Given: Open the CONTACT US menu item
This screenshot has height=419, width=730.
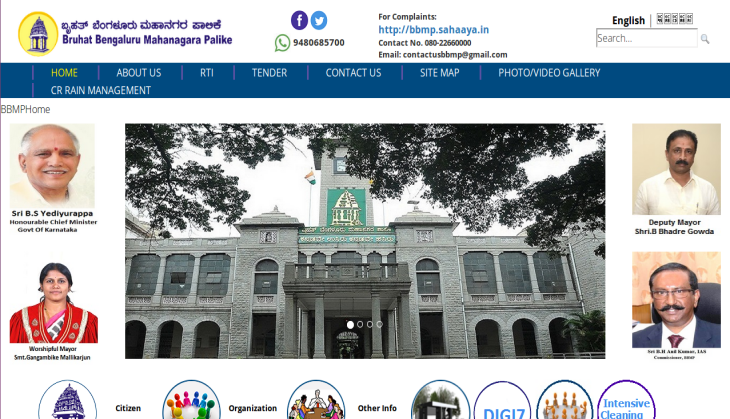Looking at the screenshot, I should 353,73.
